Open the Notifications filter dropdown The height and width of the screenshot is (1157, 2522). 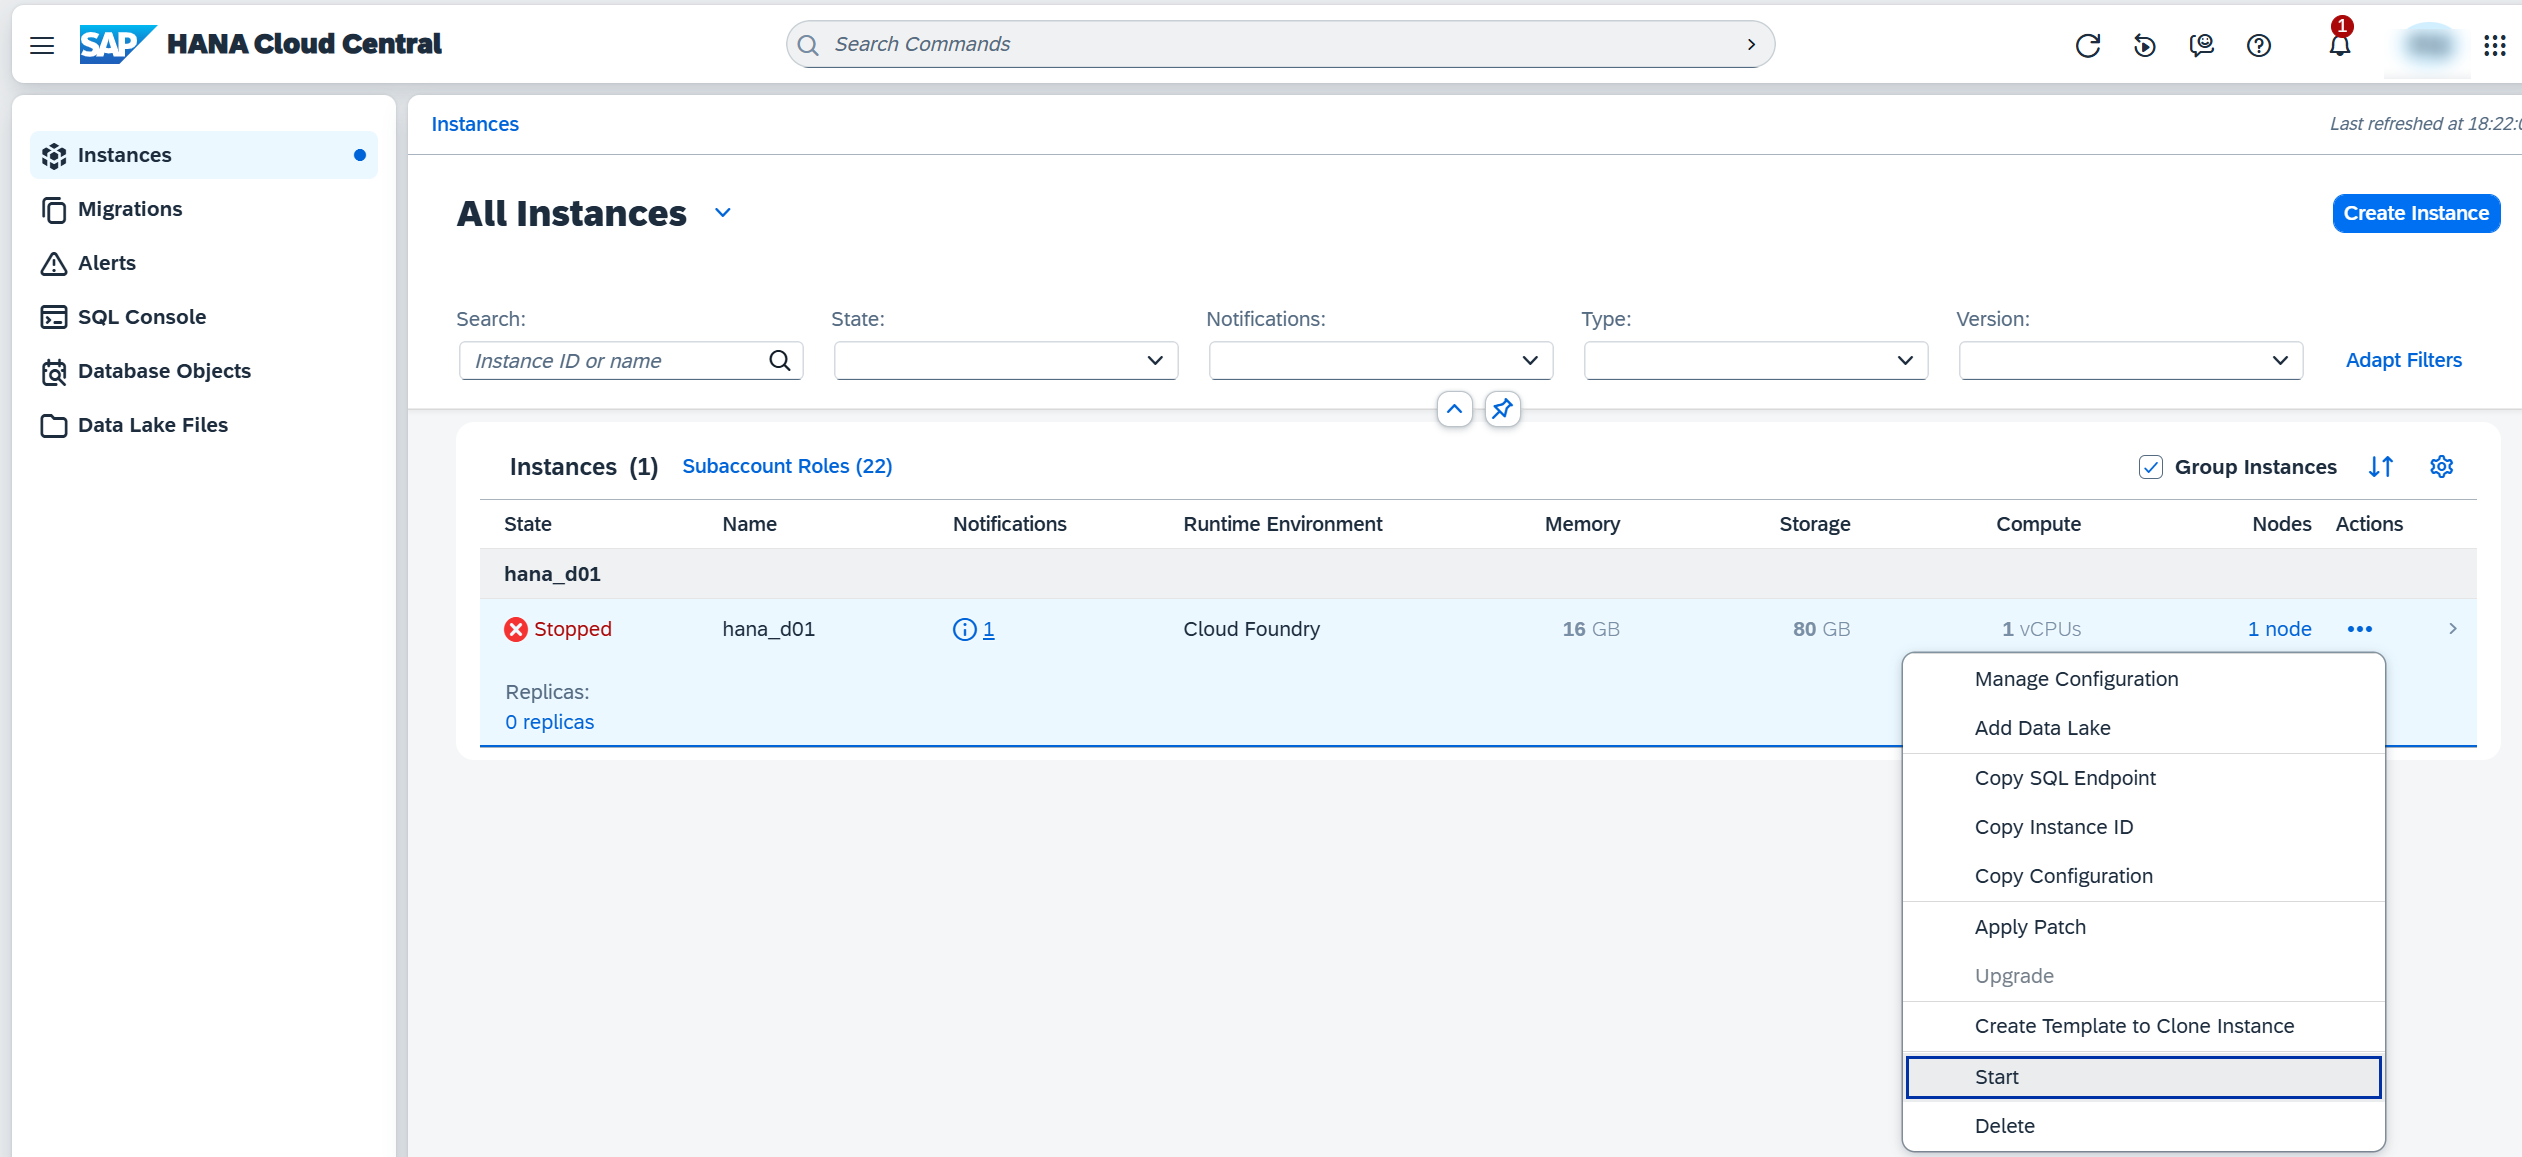[1381, 360]
